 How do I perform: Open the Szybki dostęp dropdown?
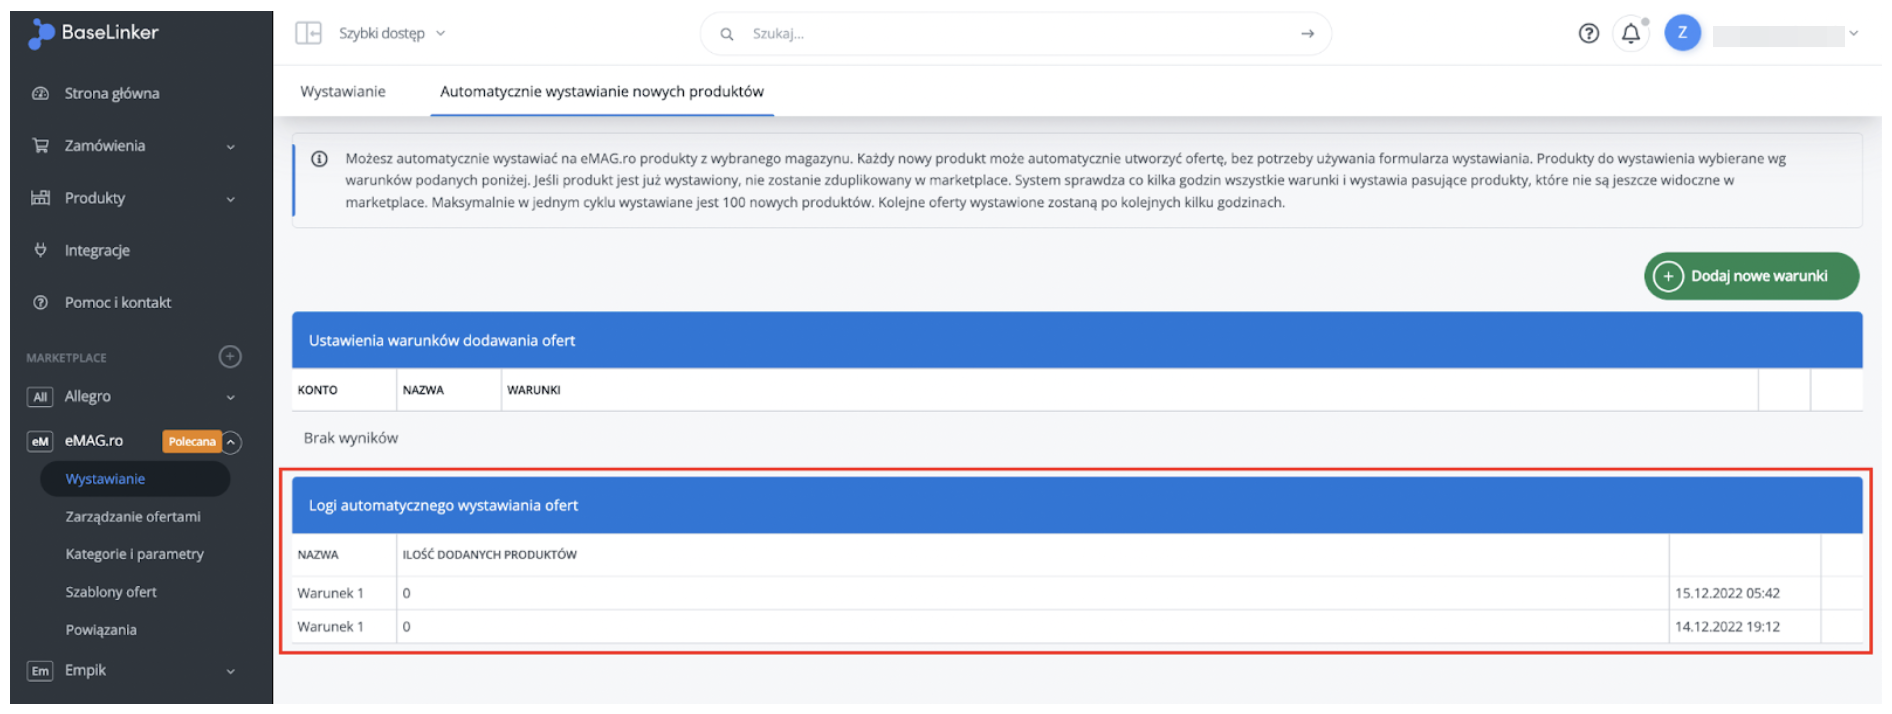[x=392, y=33]
